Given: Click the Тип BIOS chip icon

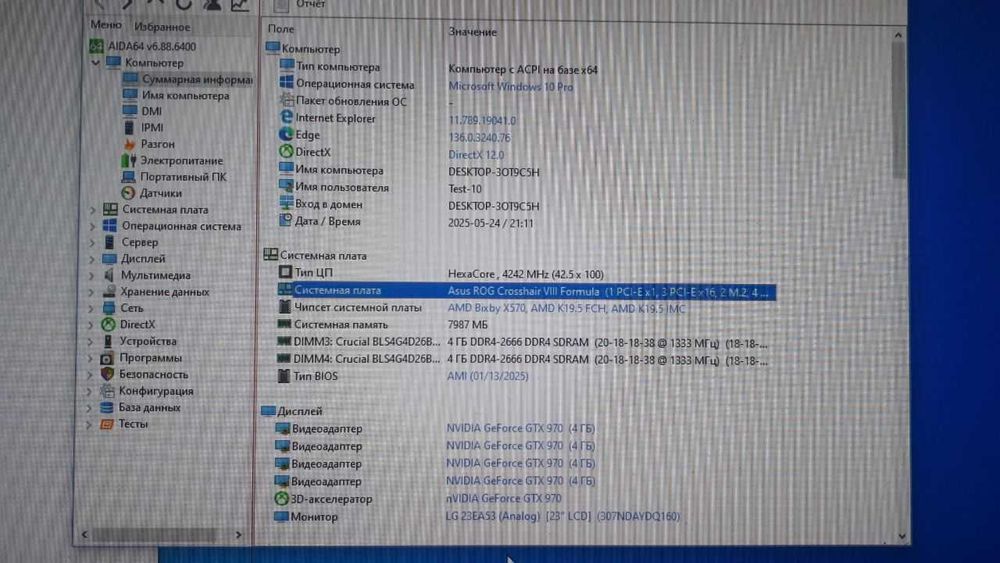Looking at the screenshot, I should (284, 376).
